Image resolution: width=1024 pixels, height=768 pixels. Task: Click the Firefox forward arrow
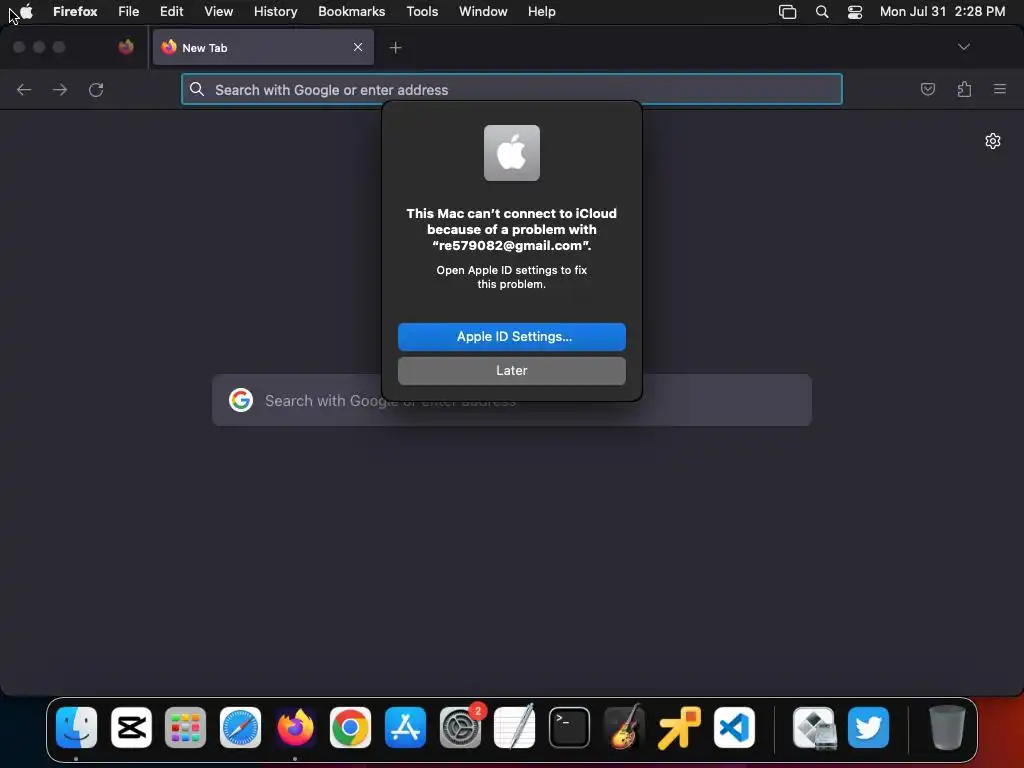[60, 89]
